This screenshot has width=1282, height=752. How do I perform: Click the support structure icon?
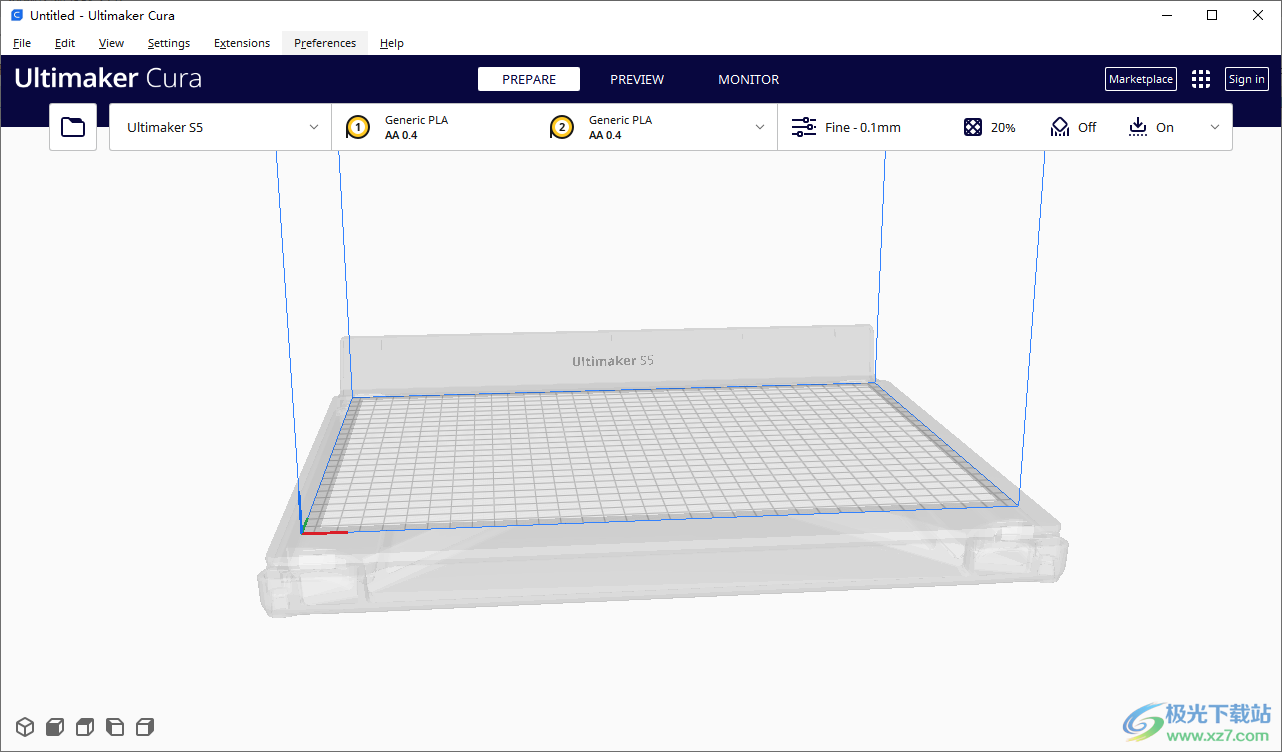[1060, 127]
